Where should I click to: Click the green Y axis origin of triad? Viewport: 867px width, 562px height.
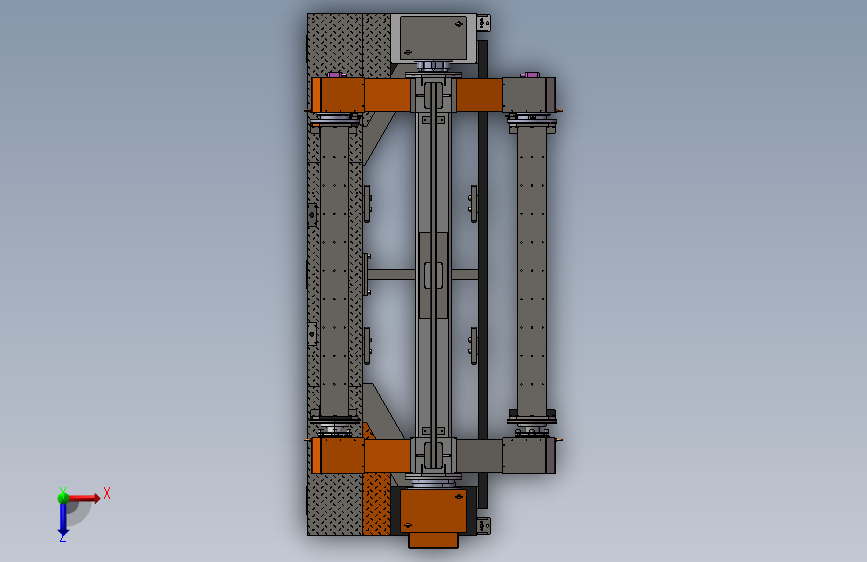tap(63, 497)
